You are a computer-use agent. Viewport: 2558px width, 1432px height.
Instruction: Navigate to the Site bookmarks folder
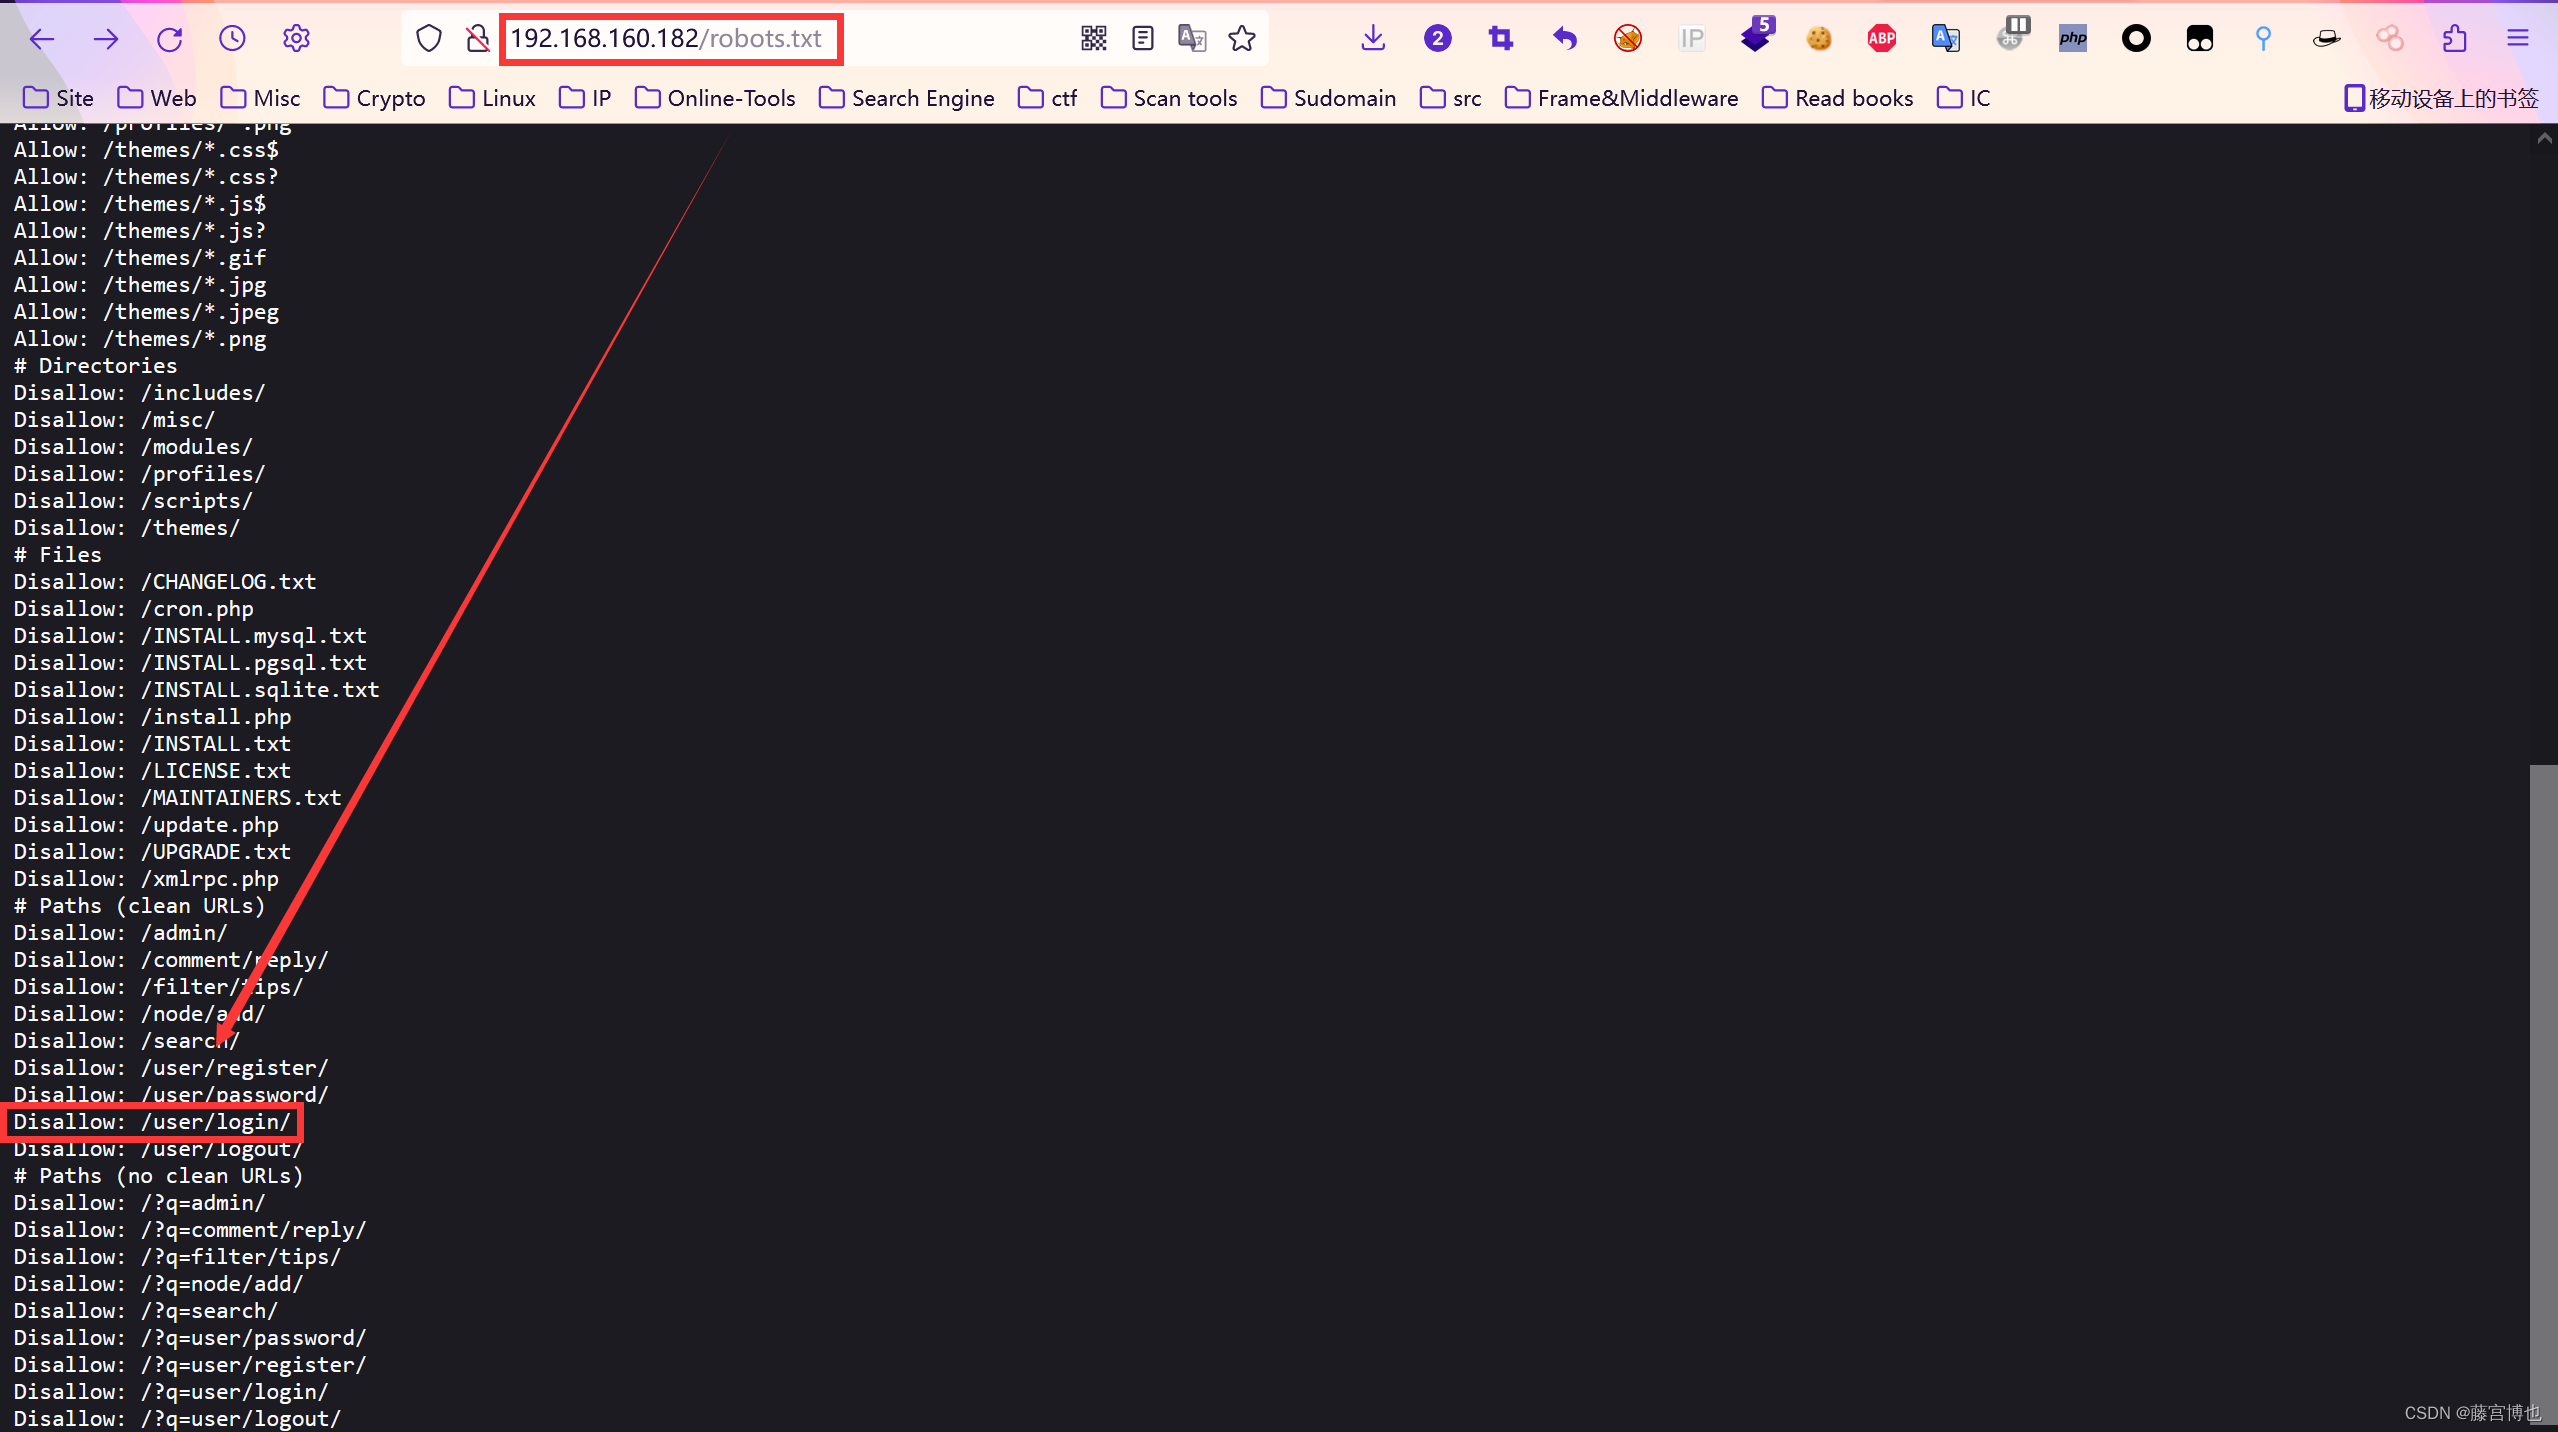pyautogui.click(x=65, y=97)
